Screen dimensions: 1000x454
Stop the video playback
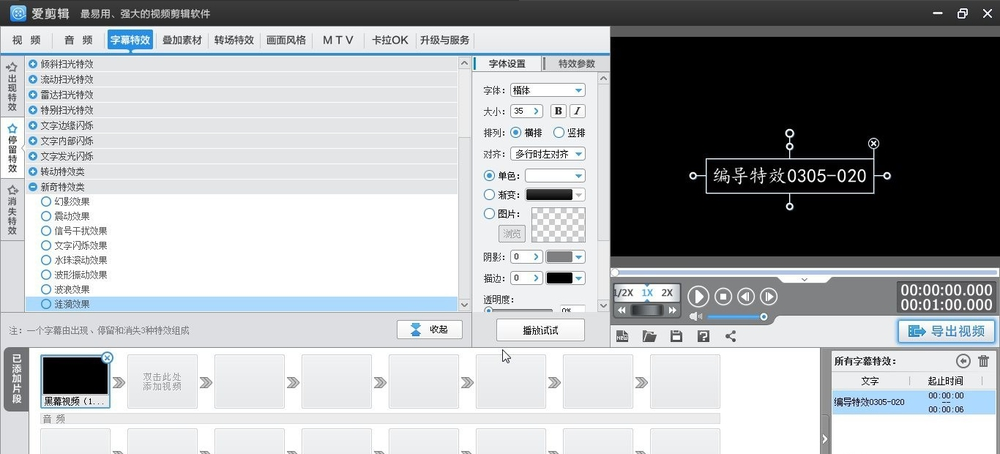coord(723,296)
